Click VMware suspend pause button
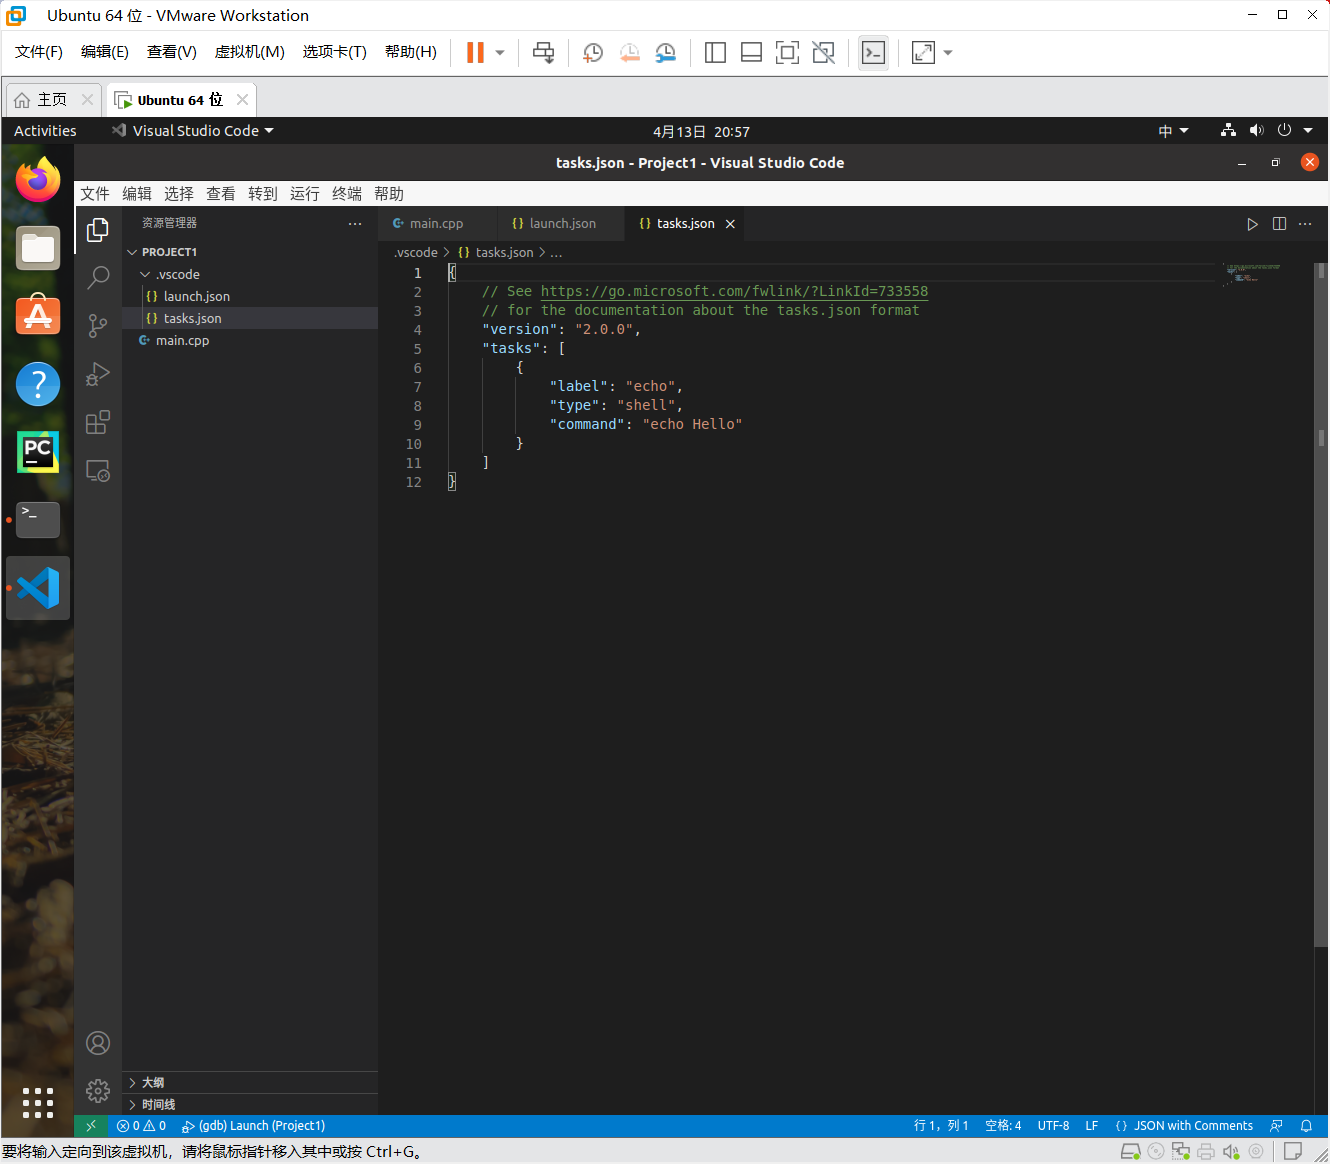 click(475, 53)
